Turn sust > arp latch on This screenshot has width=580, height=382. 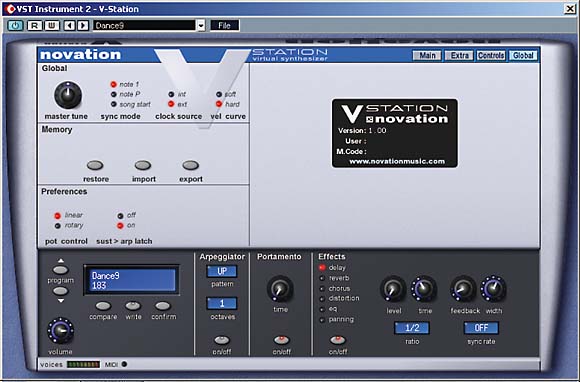pyautogui.click(x=120, y=225)
